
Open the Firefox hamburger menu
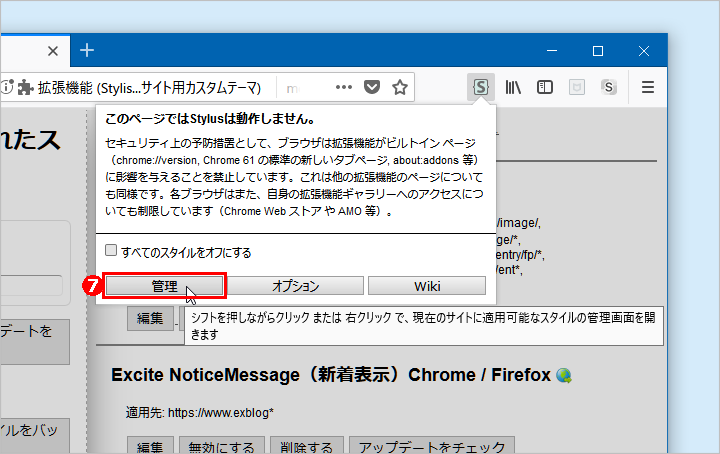[648, 87]
